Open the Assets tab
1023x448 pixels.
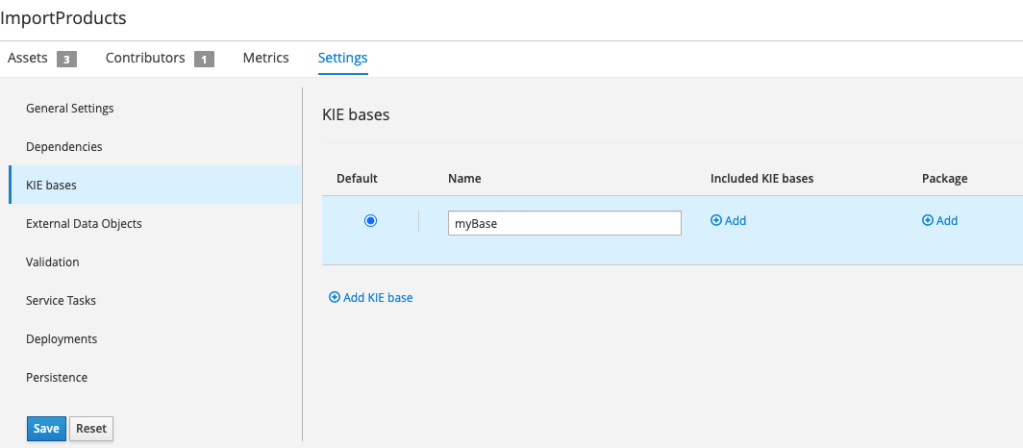pyautogui.click(x=27, y=58)
